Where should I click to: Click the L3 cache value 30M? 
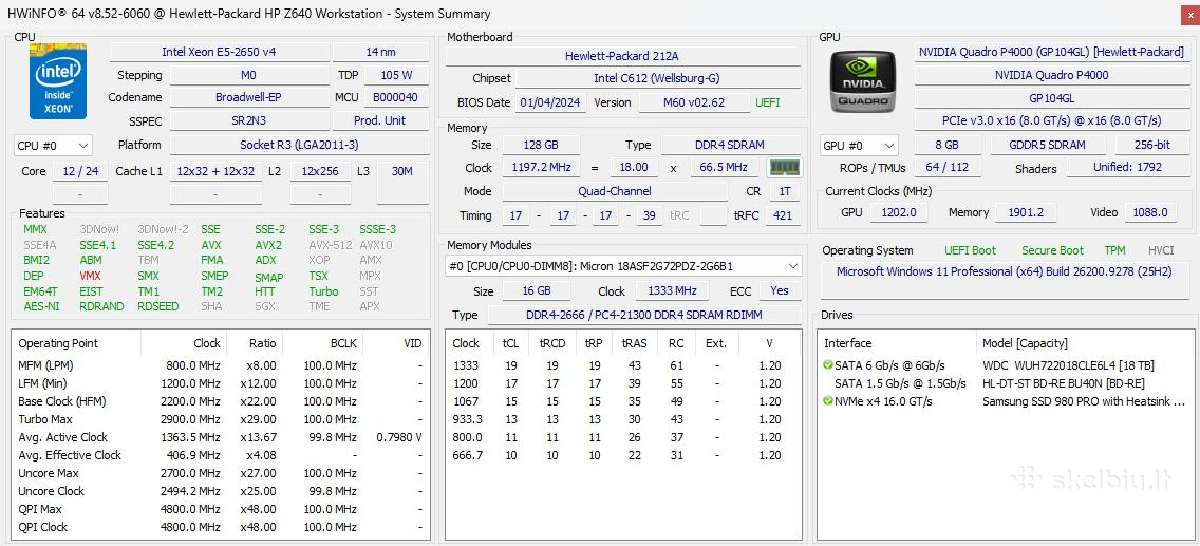click(402, 171)
